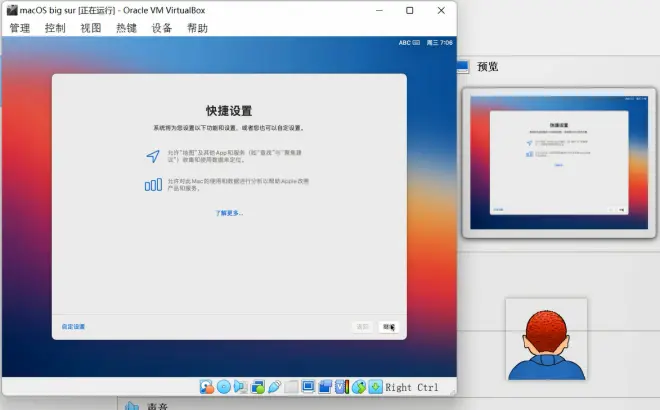Open the 管理 menu
The width and height of the screenshot is (660, 410).
pos(20,28)
